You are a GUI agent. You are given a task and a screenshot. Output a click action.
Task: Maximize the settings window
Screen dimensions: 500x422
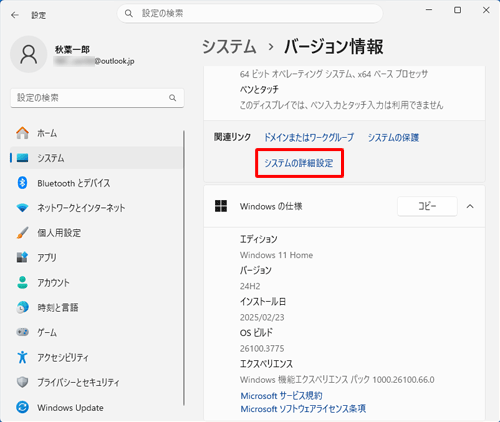pos(458,10)
